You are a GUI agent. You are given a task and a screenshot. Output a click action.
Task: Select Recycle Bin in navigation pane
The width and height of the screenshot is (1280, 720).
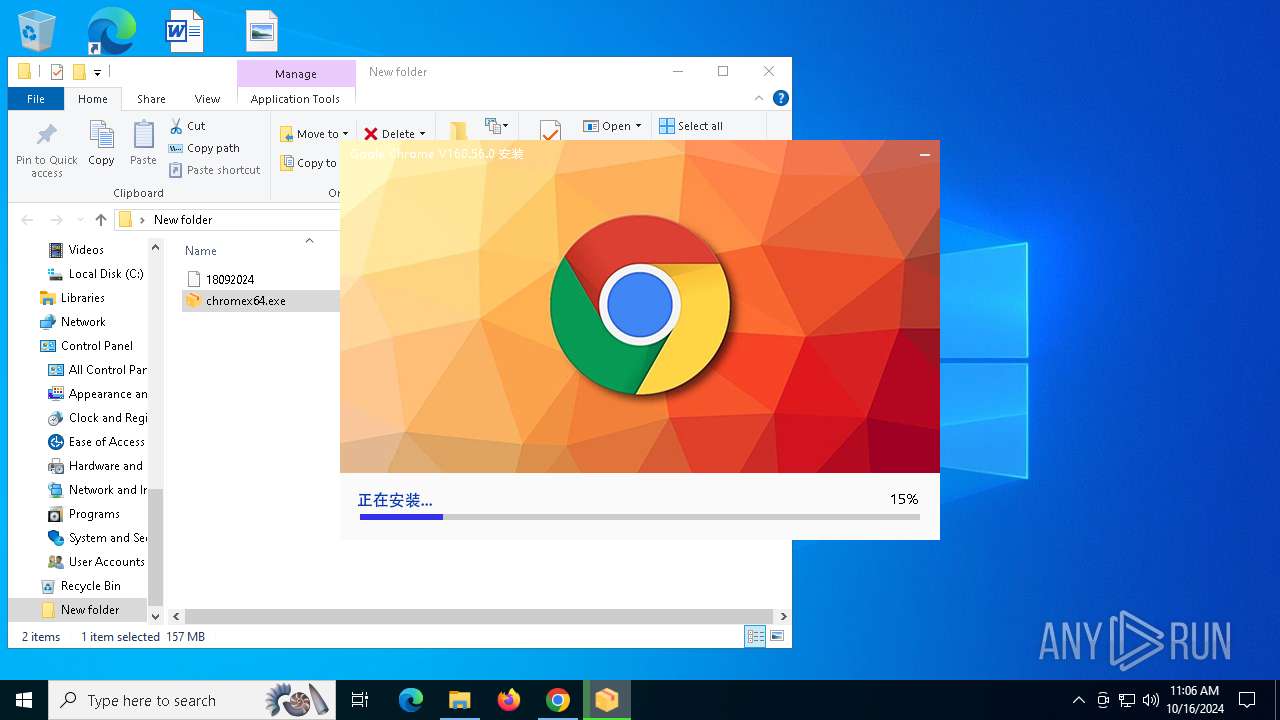(90, 586)
